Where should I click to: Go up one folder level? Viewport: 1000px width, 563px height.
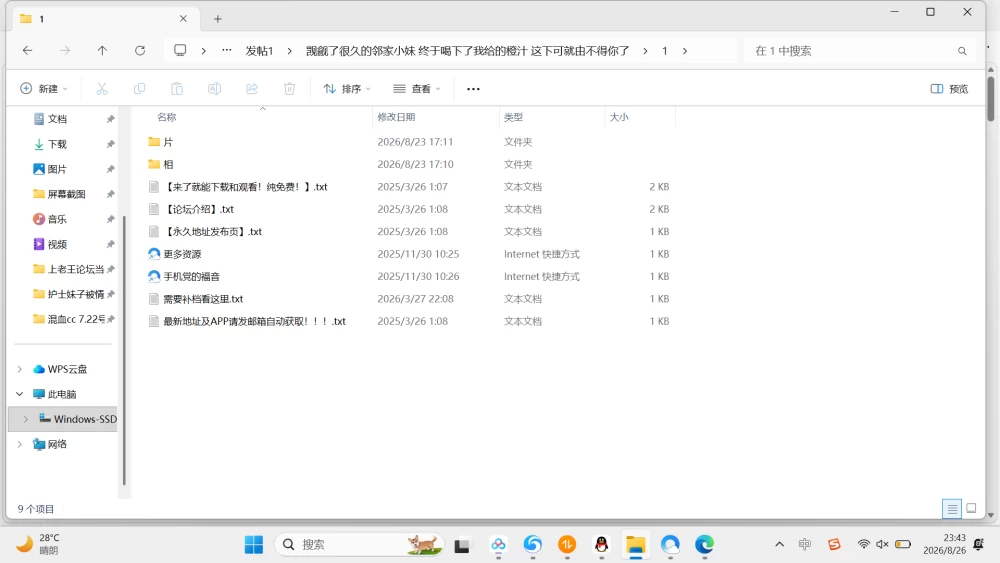[102, 50]
